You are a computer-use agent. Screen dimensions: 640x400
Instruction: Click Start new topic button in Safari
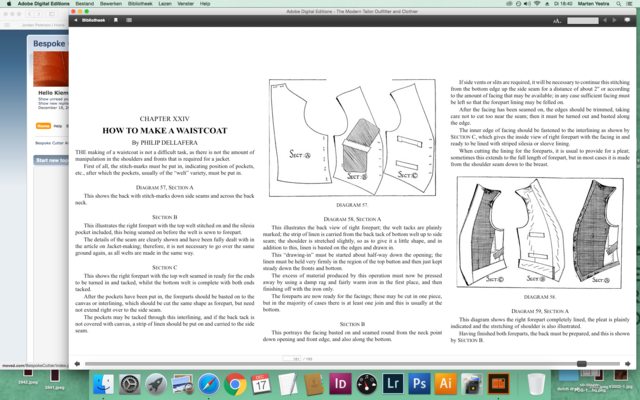[x=51, y=160]
